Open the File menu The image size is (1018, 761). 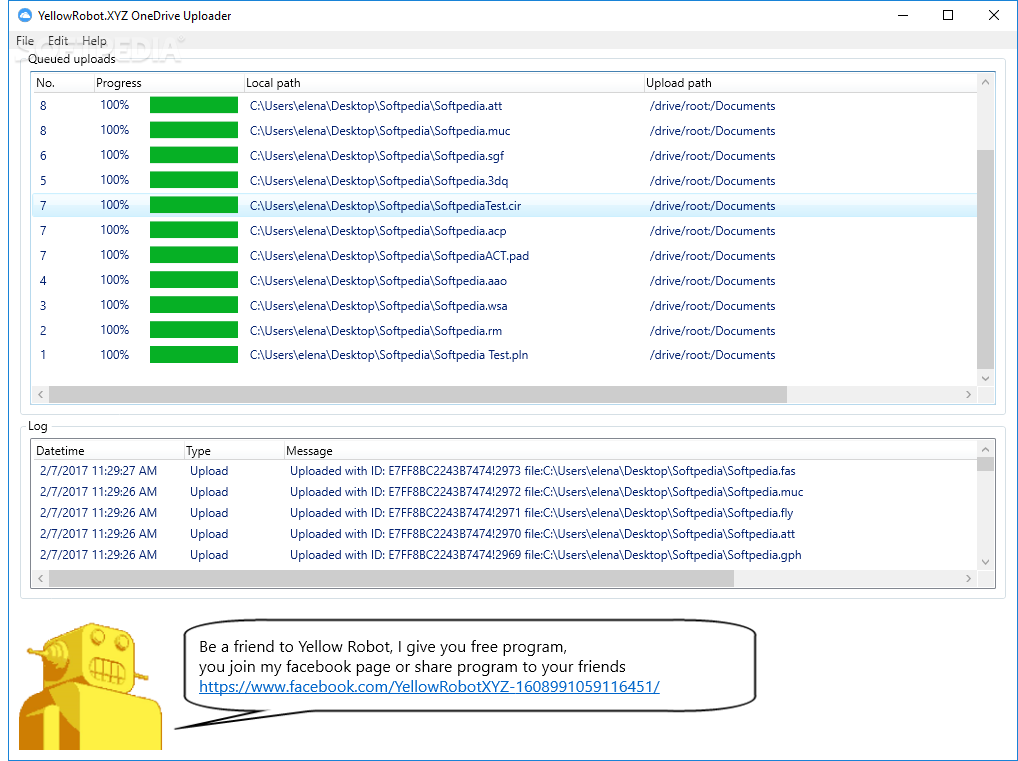coord(25,41)
